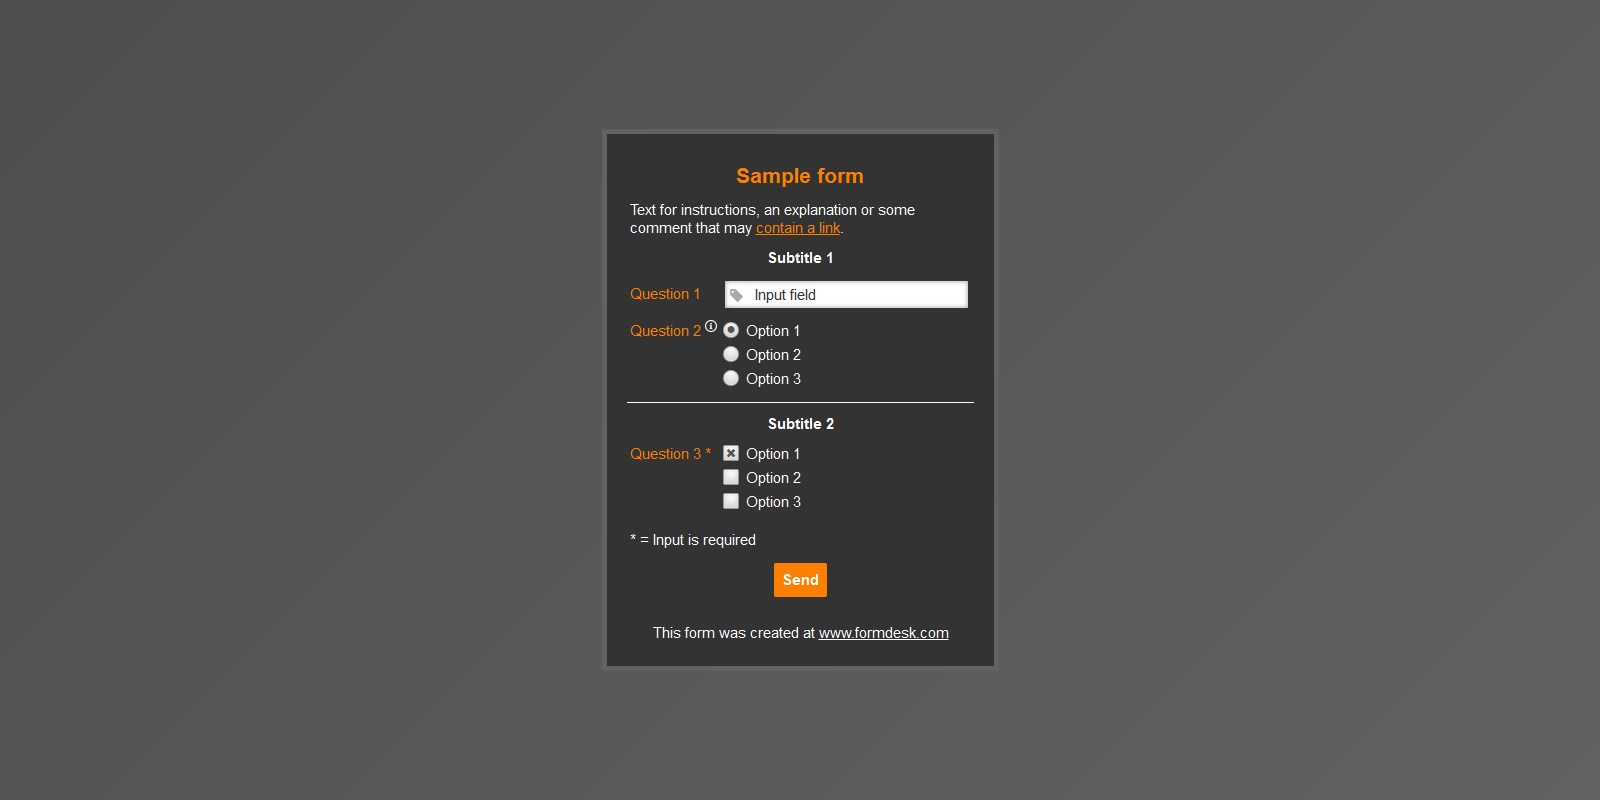1600x800 pixels.
Task: Click the '* = Input is required' note
Action: [x=693, y=540]
